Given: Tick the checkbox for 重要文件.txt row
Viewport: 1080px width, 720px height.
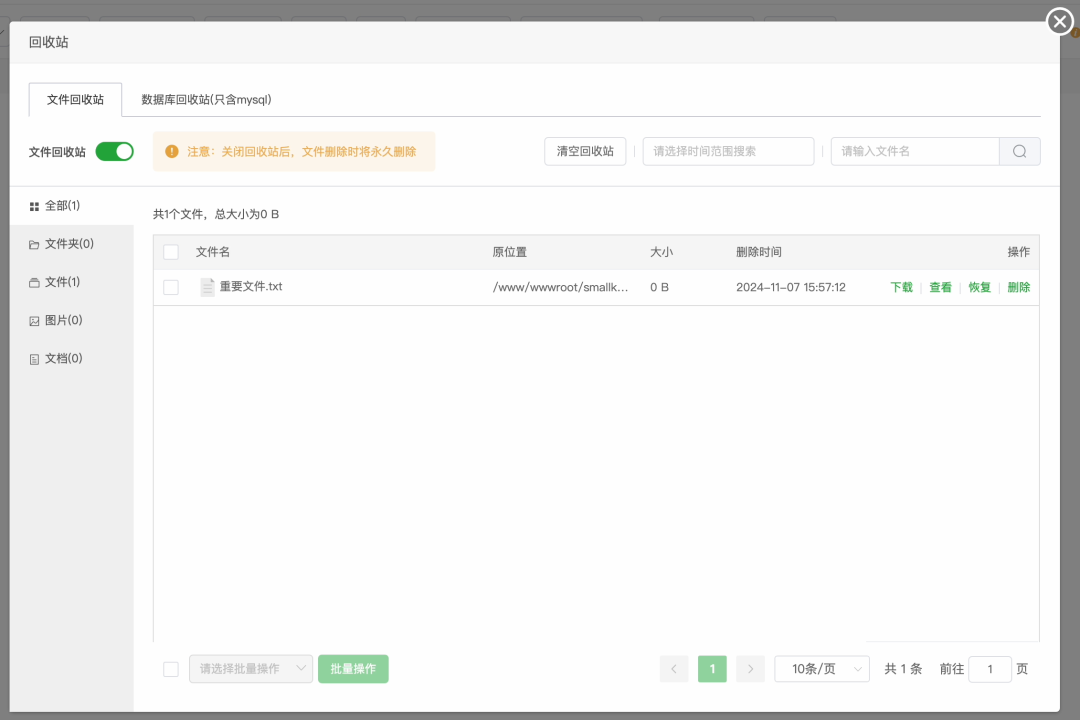Looking at the screenshot, I should click(x=171, y=287).
